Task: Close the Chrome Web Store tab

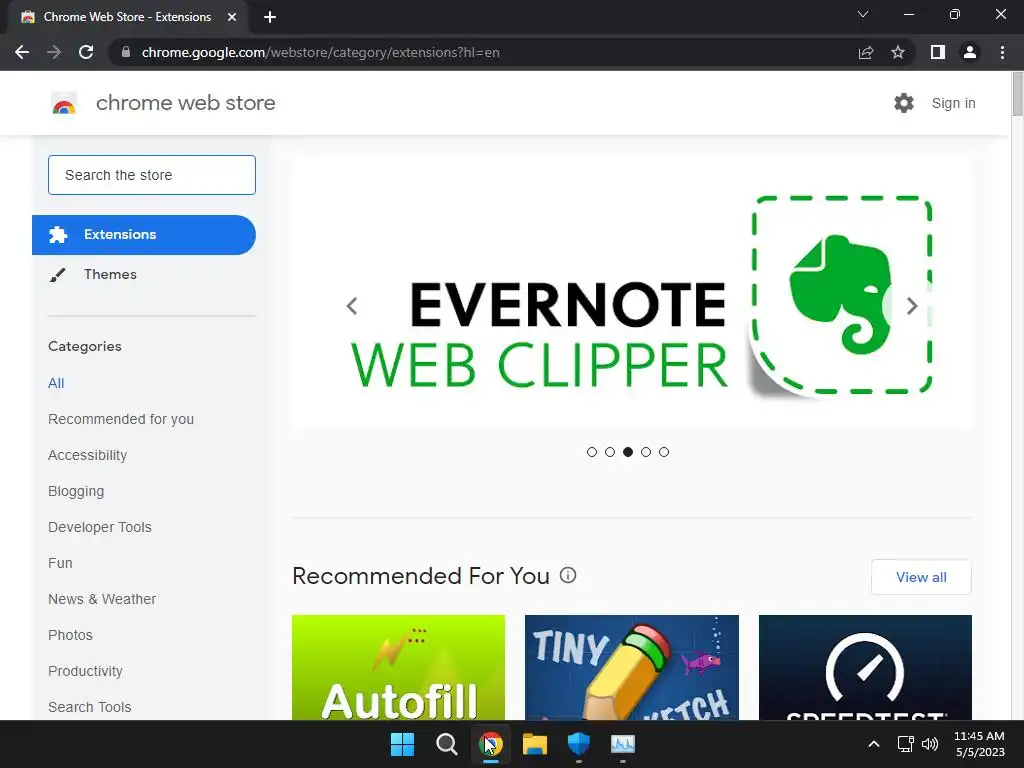Action: click(232, 17)
